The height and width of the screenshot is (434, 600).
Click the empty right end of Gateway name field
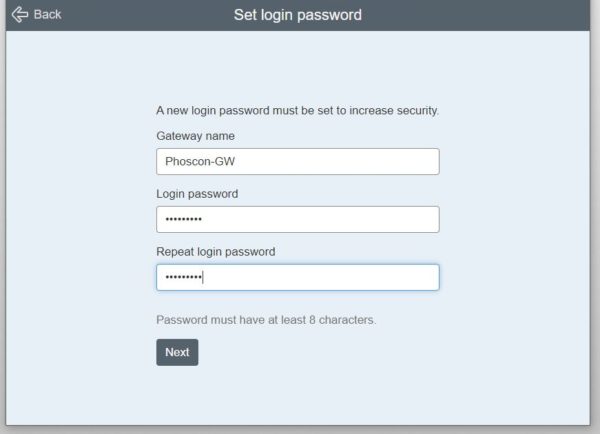pyautogui.click(x=402, y=162)
